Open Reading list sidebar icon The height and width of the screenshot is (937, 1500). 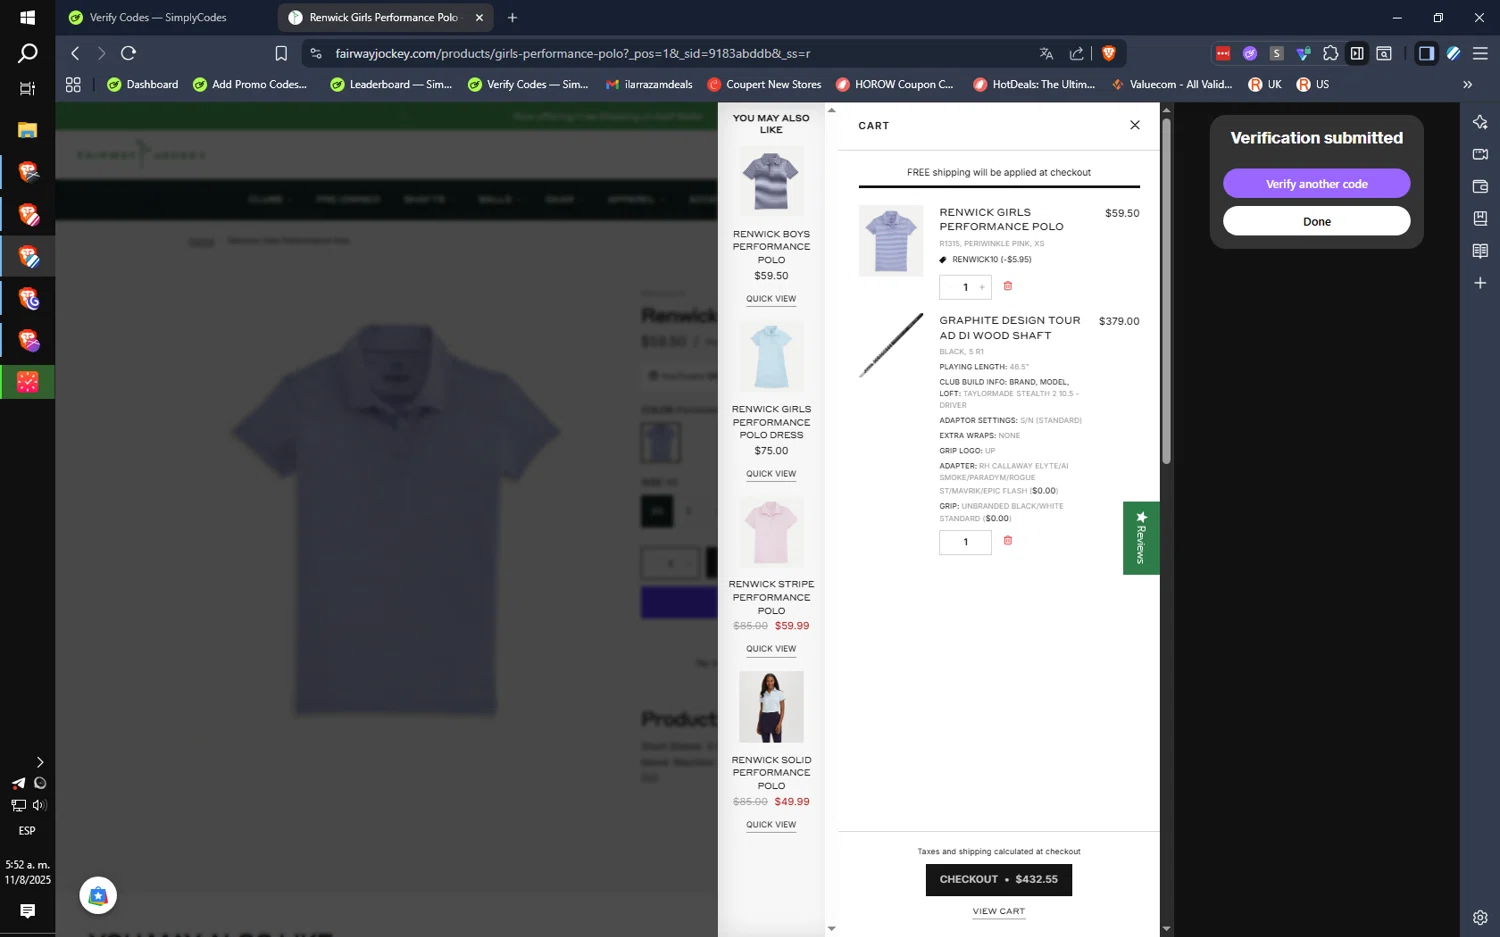(1480, 250)
